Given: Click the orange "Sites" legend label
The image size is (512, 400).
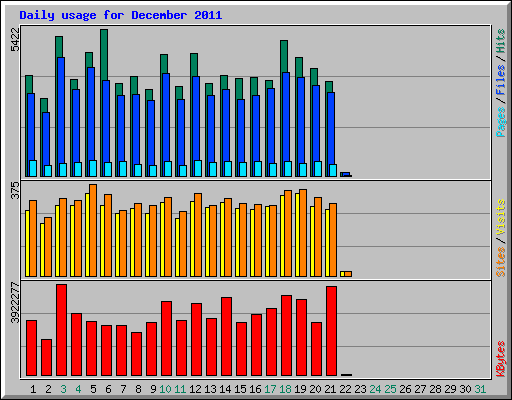Looking at the screenshot, I should [x=501, y=262].
